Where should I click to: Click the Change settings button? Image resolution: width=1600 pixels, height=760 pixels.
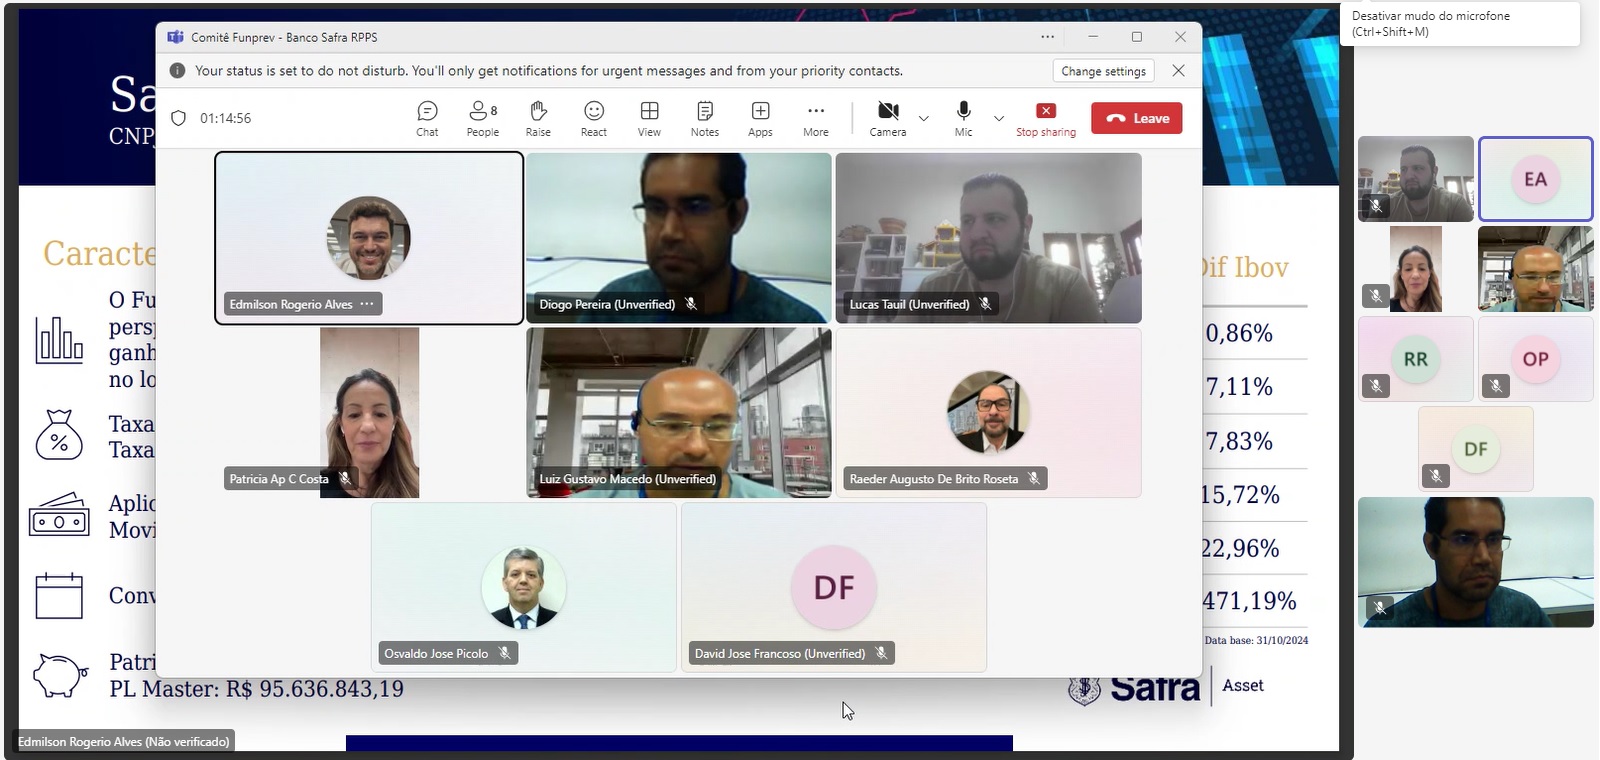coord(1103,71)
